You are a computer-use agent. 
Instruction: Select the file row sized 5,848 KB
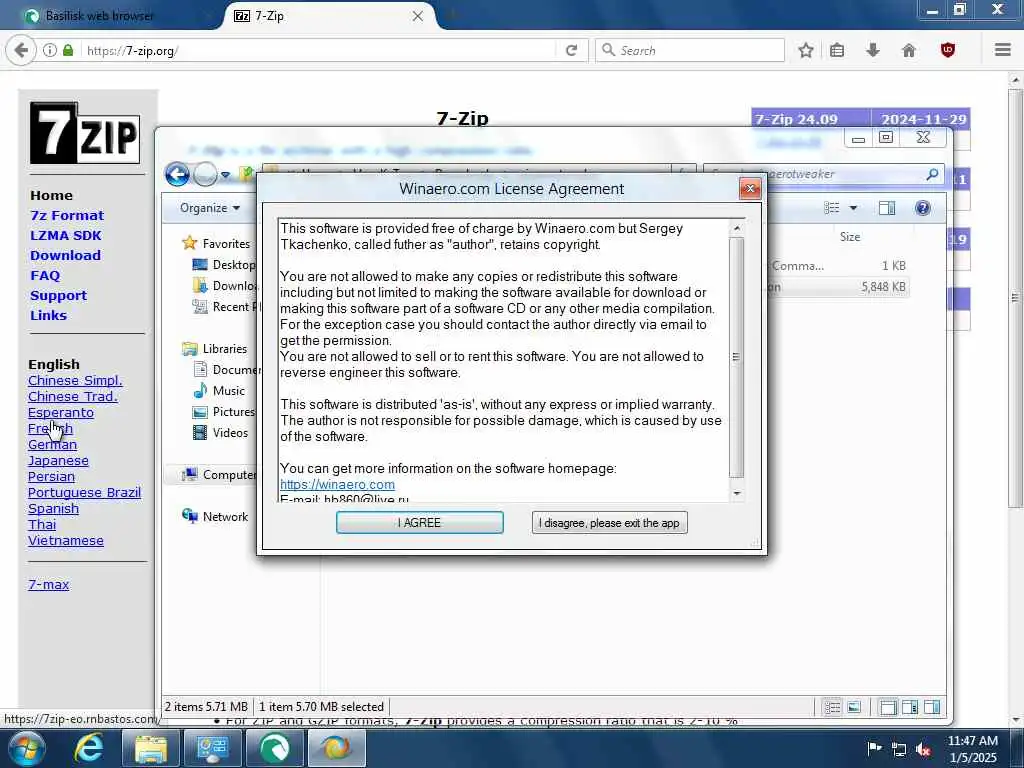[x=838, y=287]
